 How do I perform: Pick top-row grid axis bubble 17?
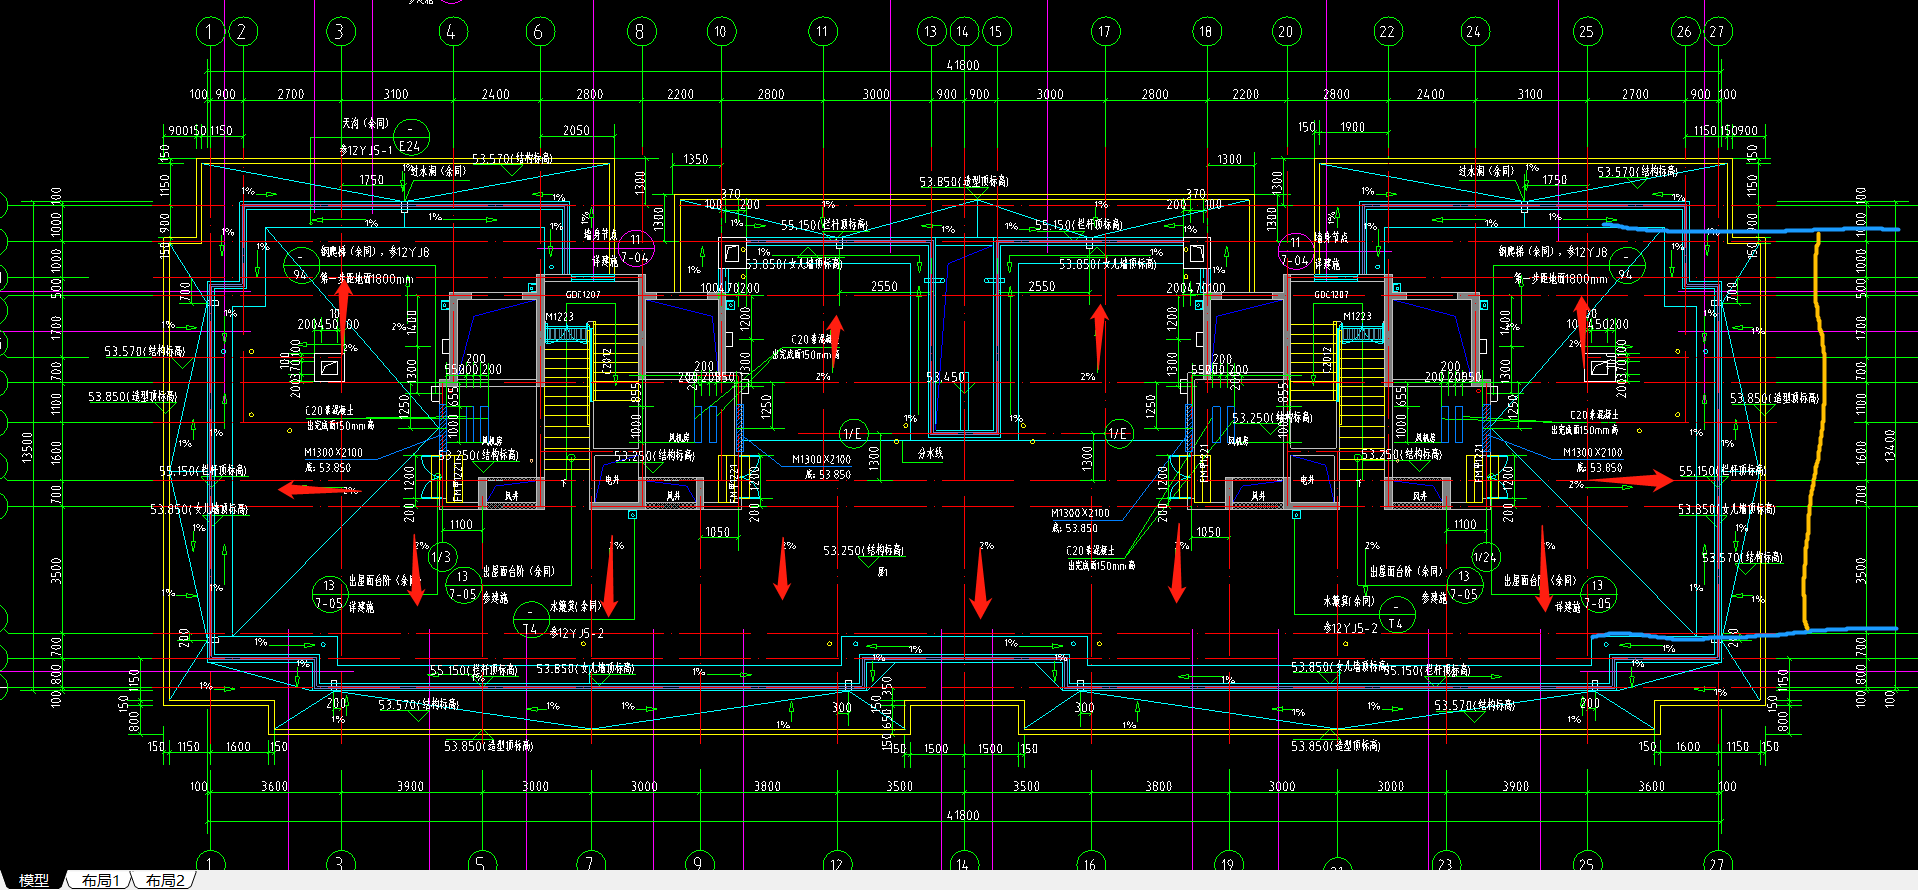coord(1105,31)
